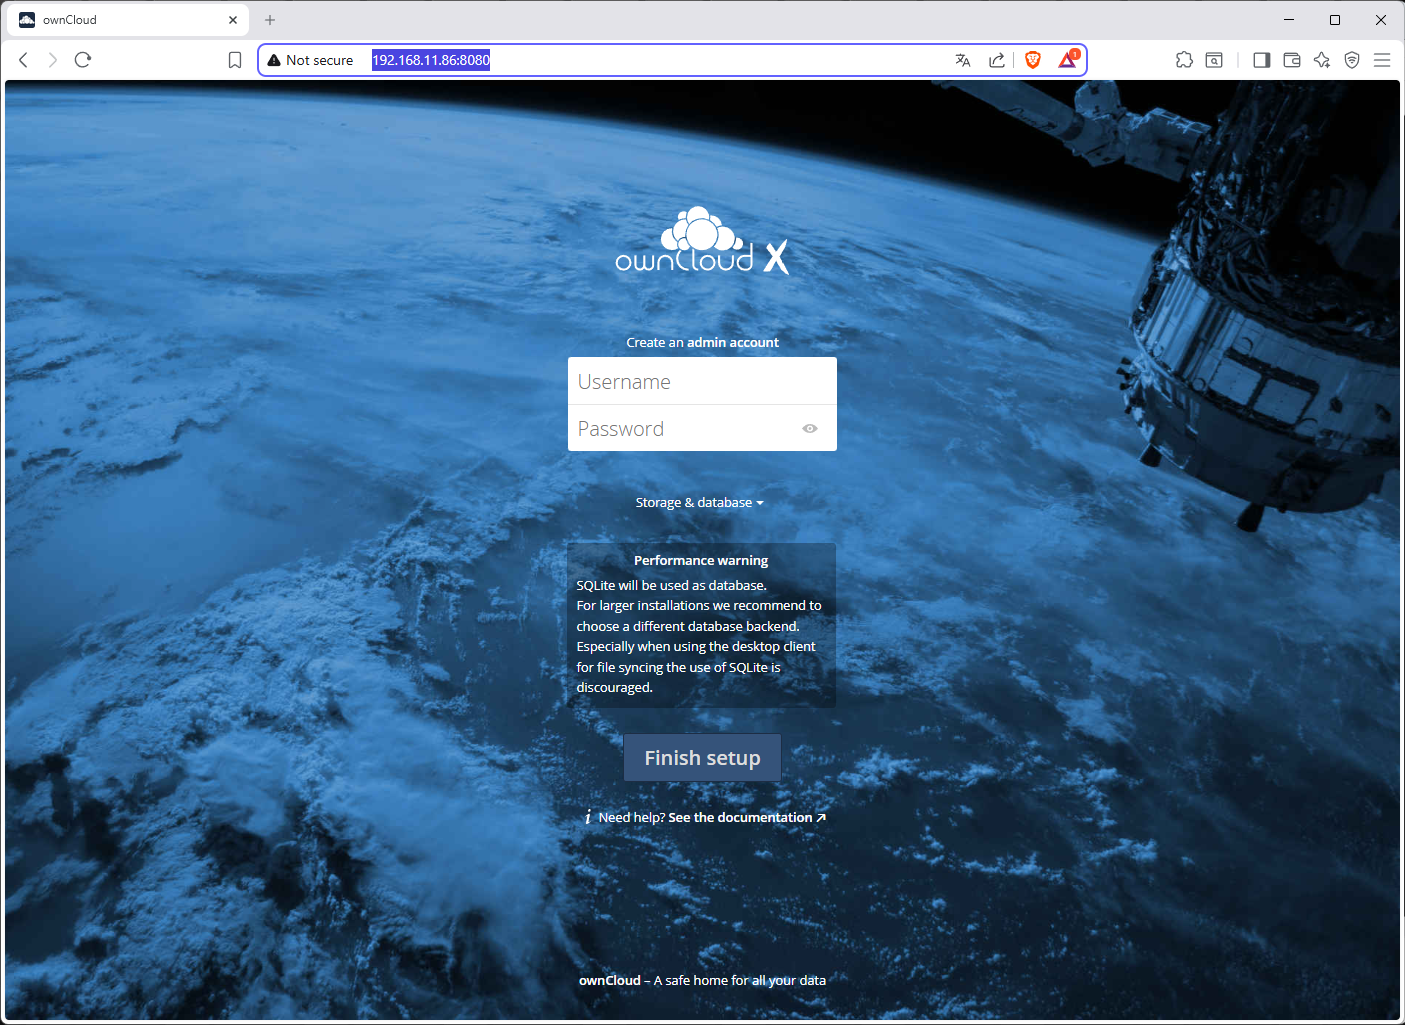Click the Brave Shields lion icon
This screenshot has height=1025, width=1405.
[x=1033, y=60]
